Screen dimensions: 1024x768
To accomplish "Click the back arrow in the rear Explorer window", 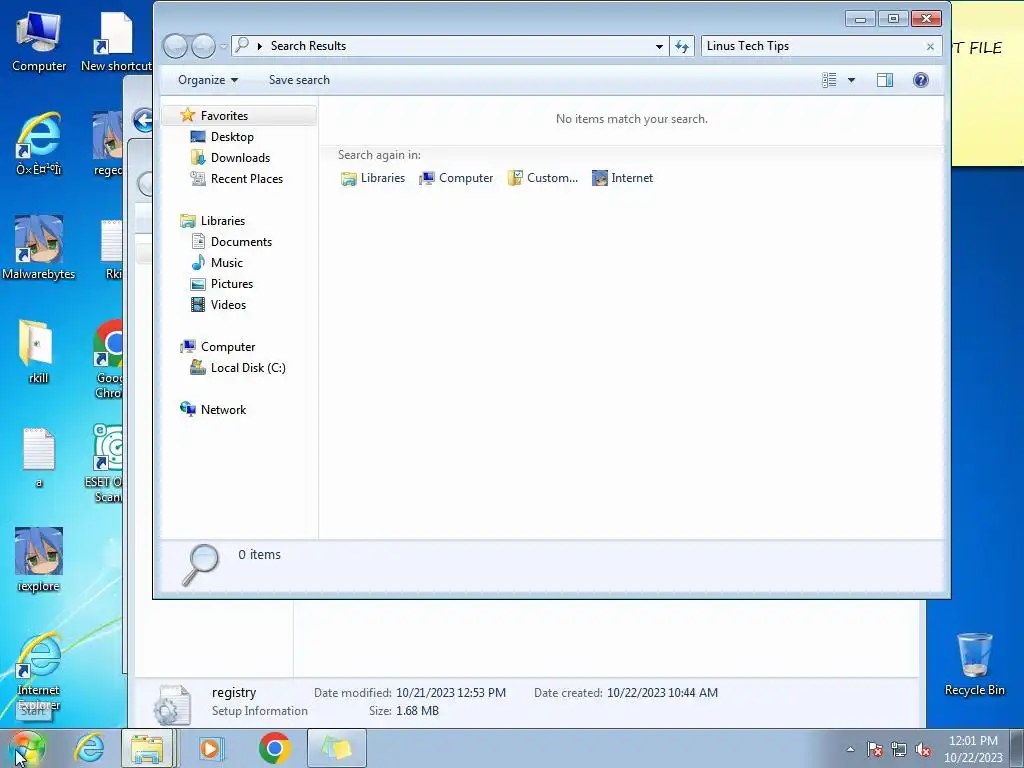I will click(142, 120).
